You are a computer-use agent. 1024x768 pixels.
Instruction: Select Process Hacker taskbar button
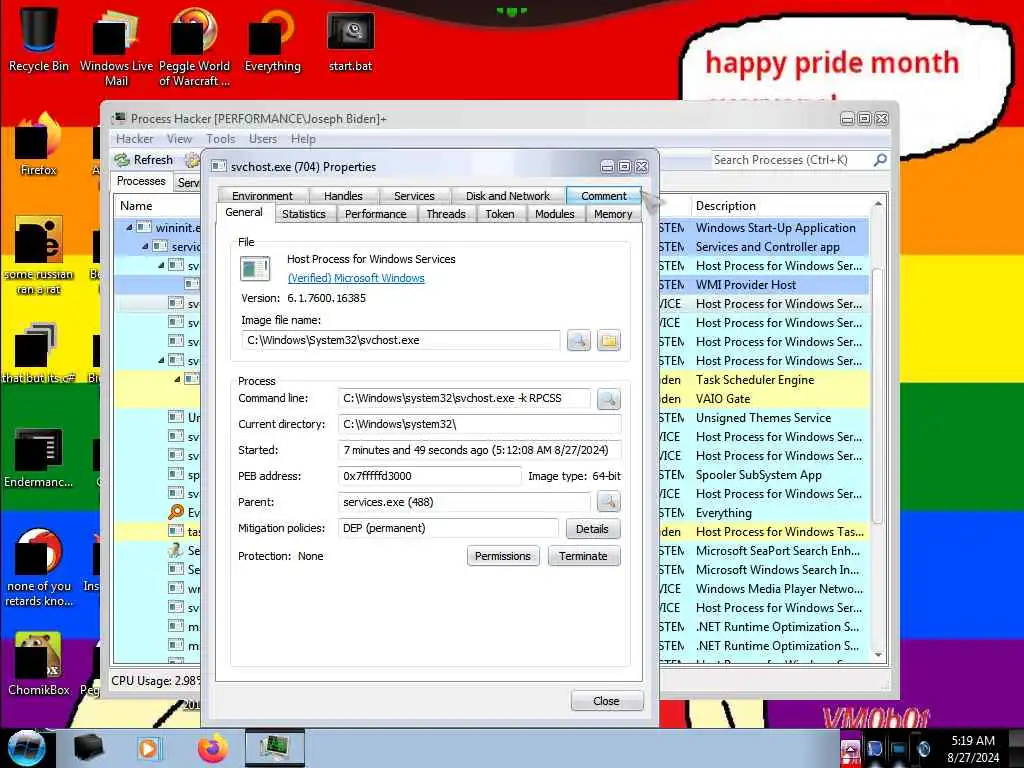point(275,748)
